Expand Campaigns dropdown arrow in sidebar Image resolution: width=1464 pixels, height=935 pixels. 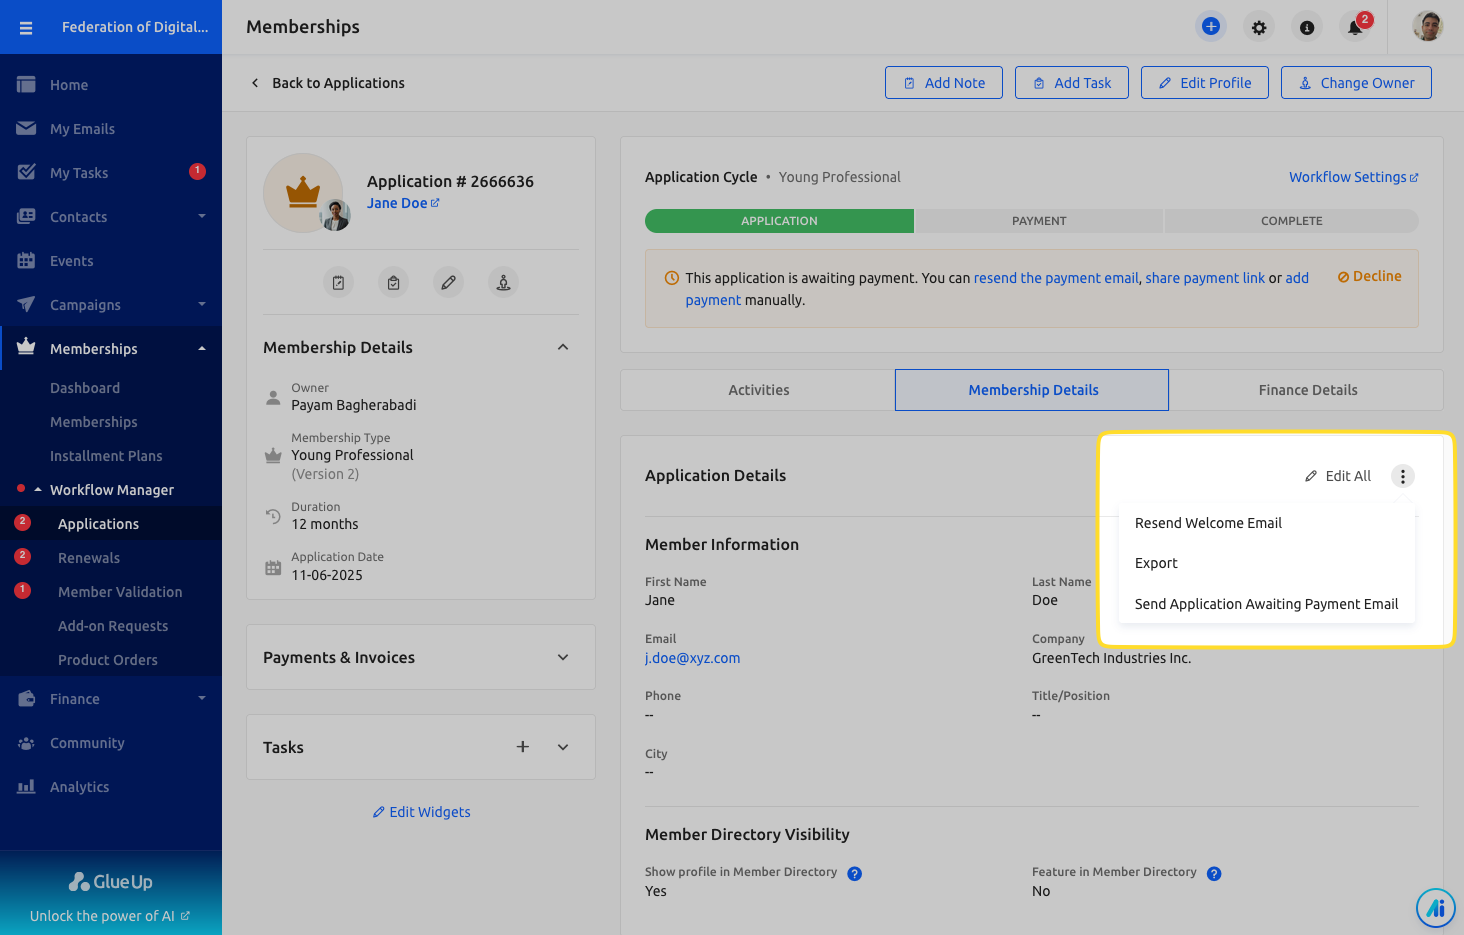[x=202, y=304]
